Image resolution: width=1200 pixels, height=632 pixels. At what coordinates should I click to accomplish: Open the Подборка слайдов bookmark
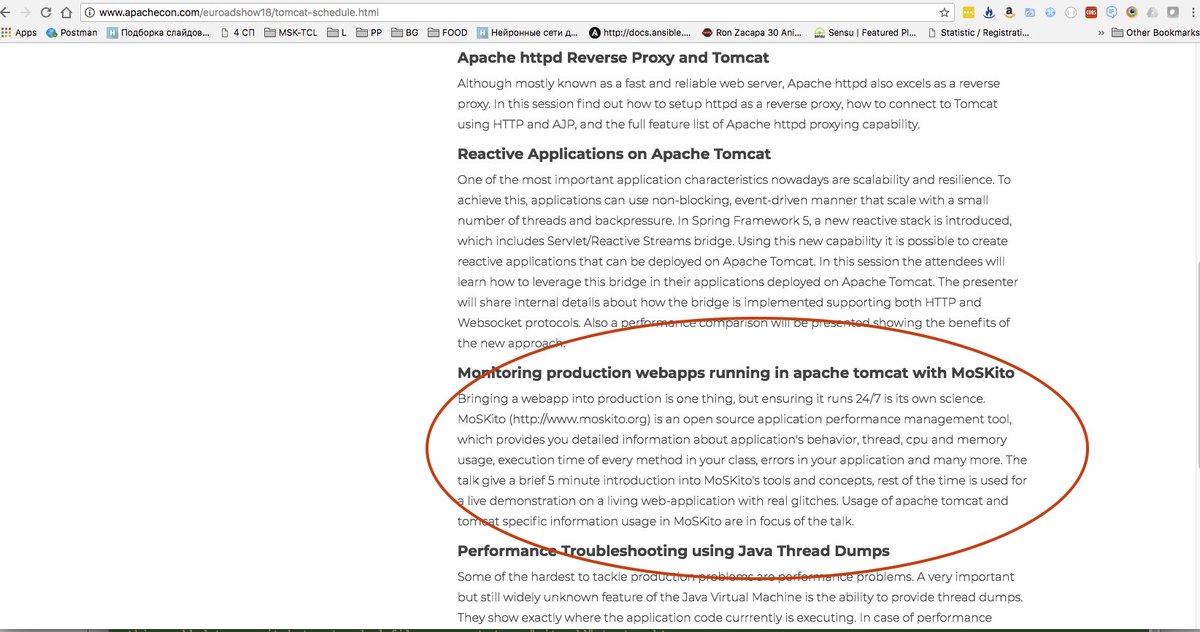coord(158,32)
